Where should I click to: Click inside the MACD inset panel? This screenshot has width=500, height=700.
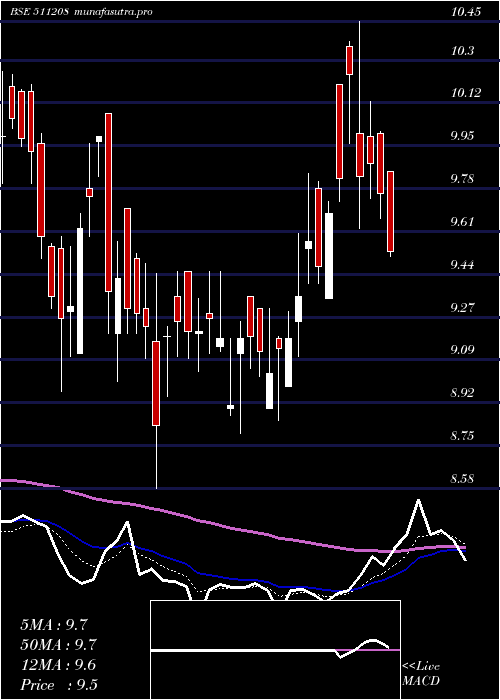pos(275,650)
